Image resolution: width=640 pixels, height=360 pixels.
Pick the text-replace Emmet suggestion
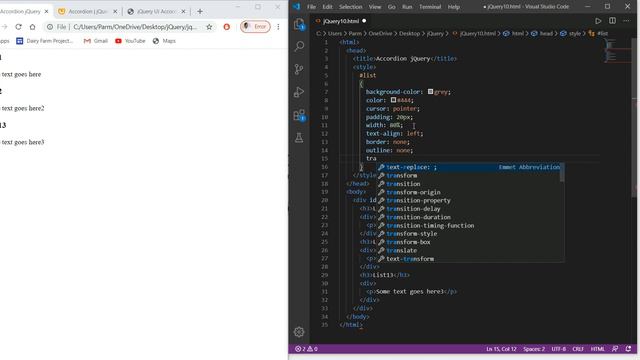(469, 167)
